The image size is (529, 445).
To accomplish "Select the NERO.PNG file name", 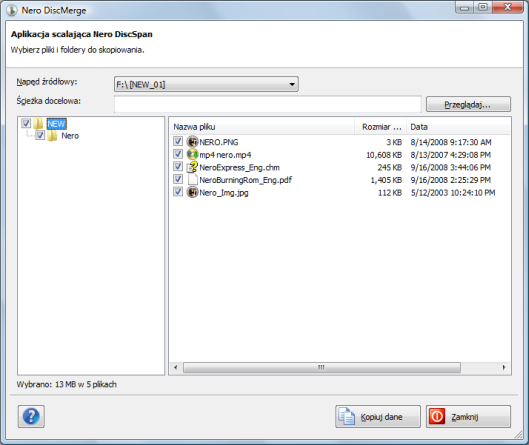I will (x=219, y=142).
